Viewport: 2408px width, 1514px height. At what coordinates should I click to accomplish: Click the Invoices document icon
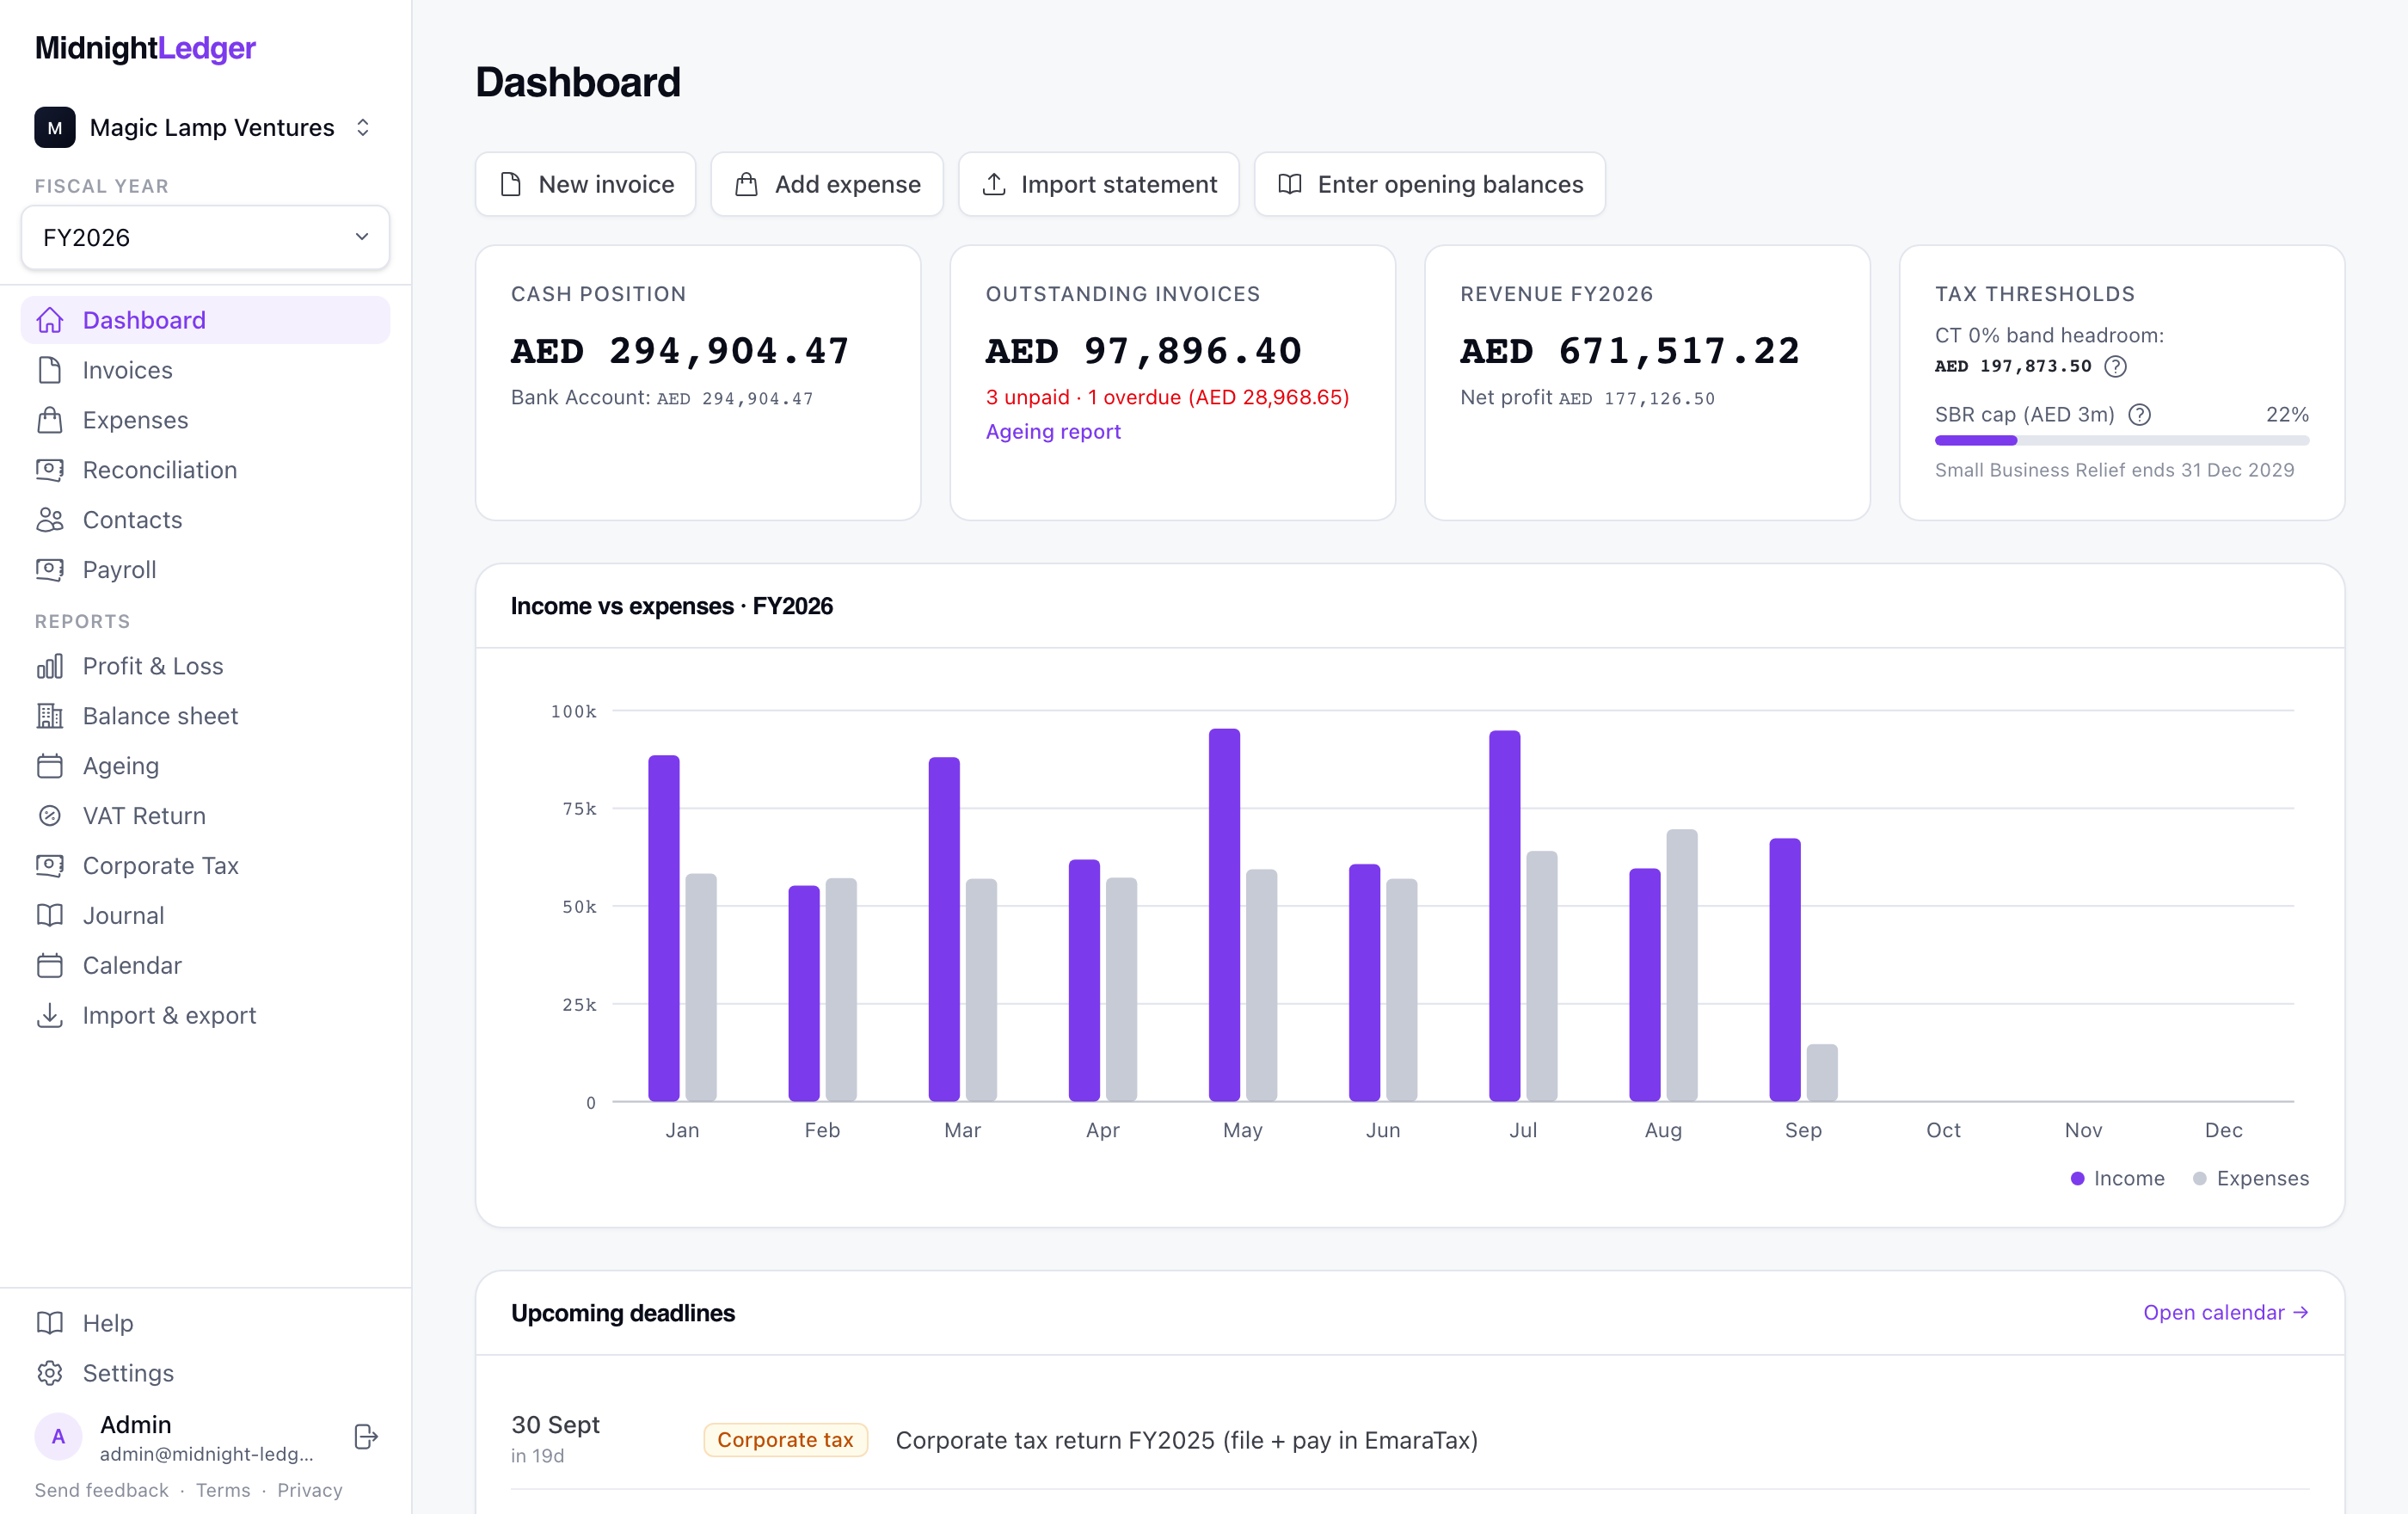(x=50, y=370)
